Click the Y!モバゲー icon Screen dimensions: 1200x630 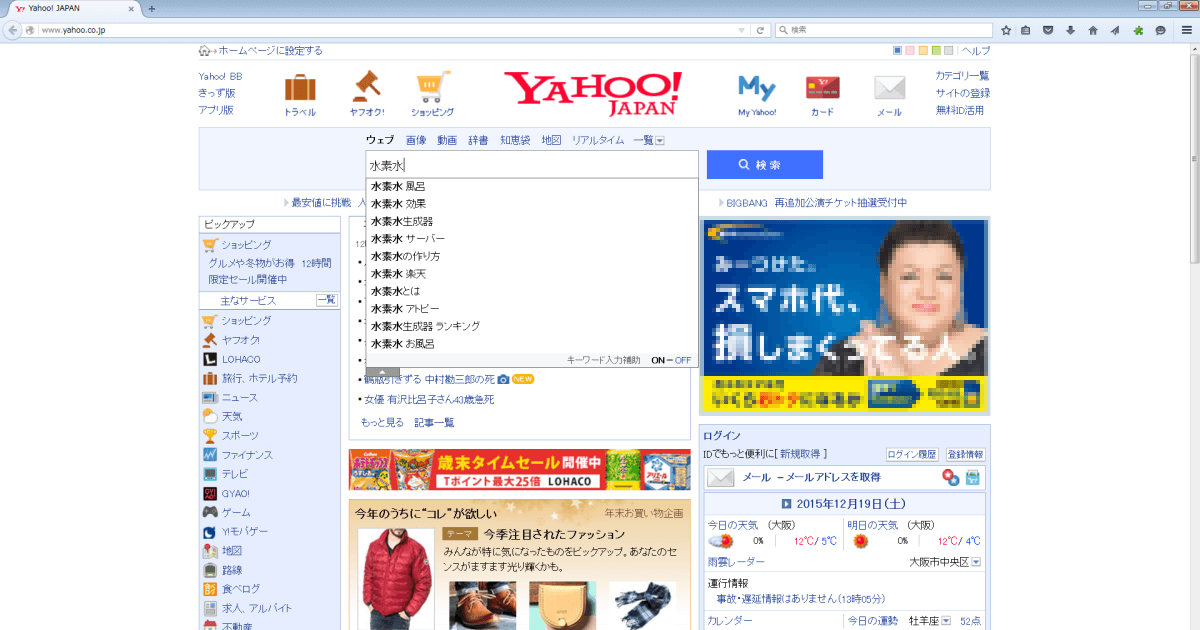click(210, 532)
